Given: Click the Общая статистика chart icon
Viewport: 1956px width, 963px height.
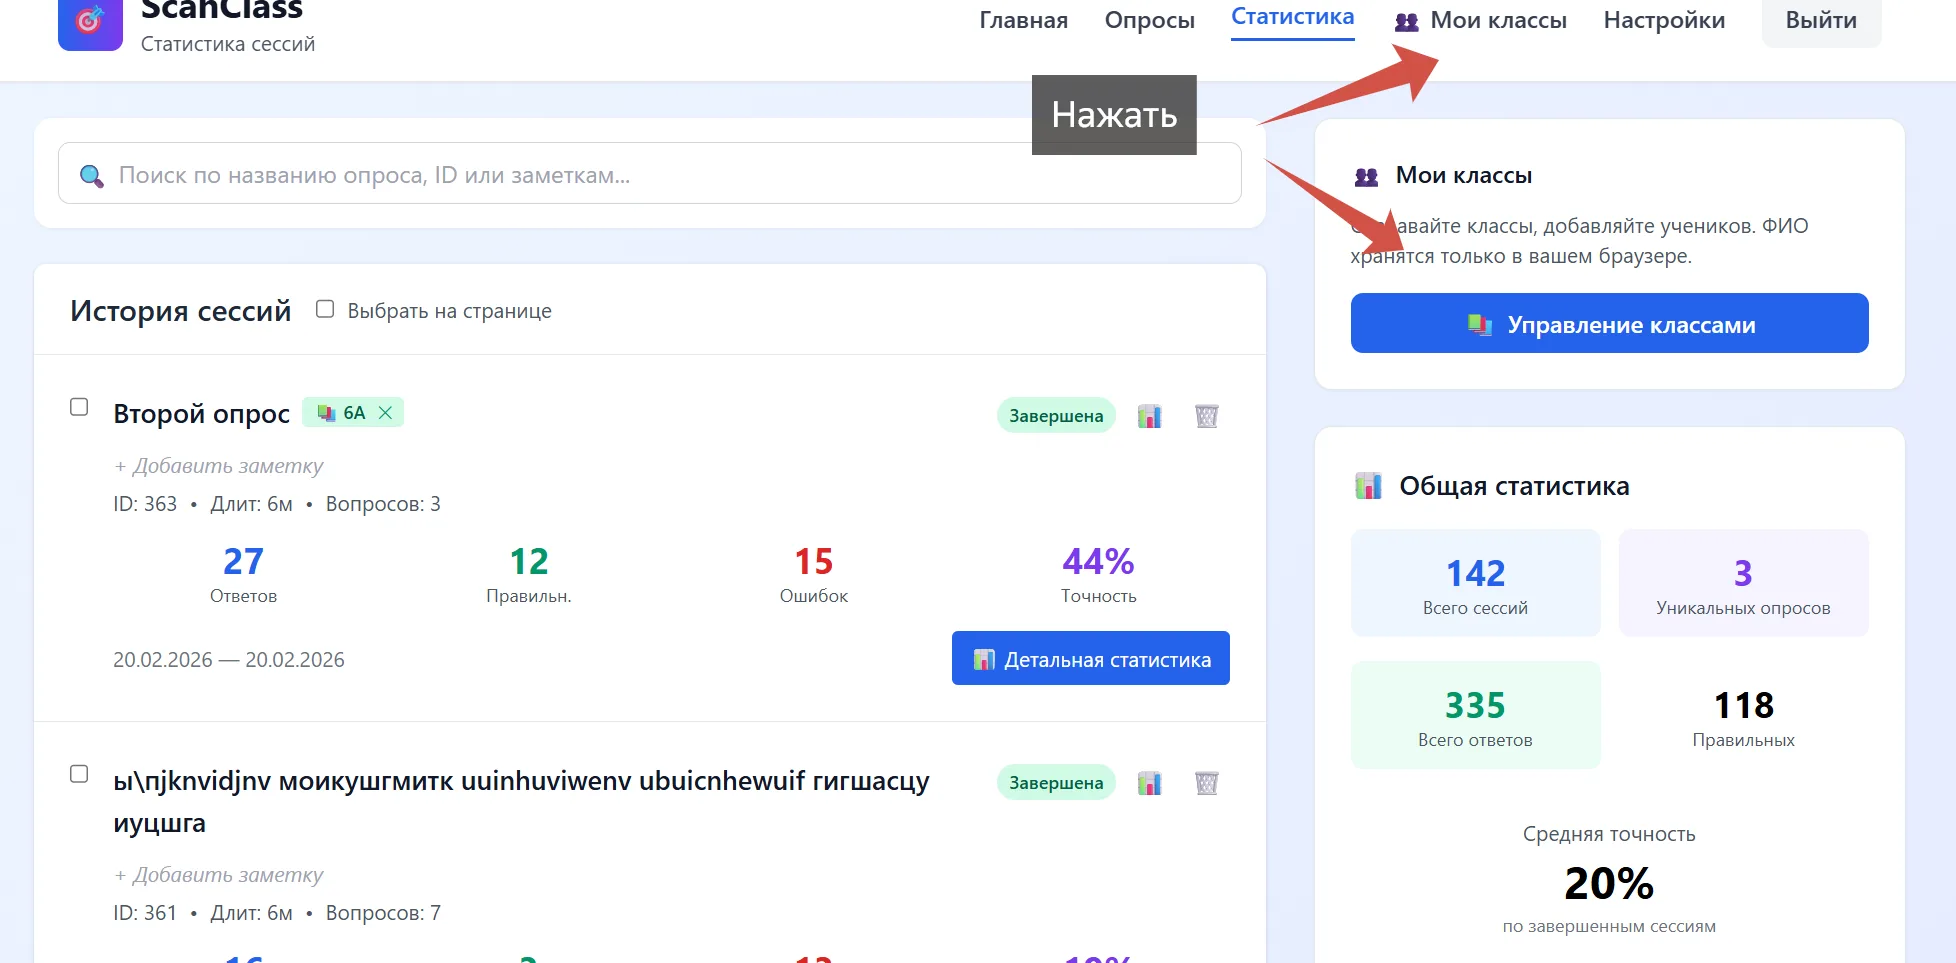Looking at the screenshot, I should tap(1368, 486).
